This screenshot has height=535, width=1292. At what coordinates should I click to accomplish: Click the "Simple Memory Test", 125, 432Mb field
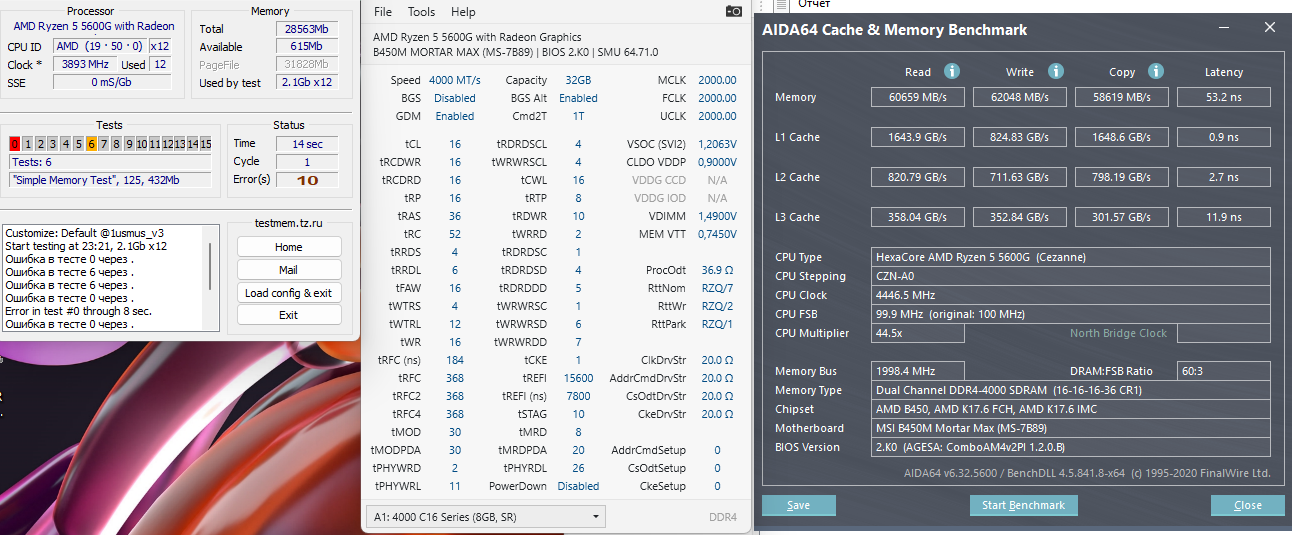(110, 180)
